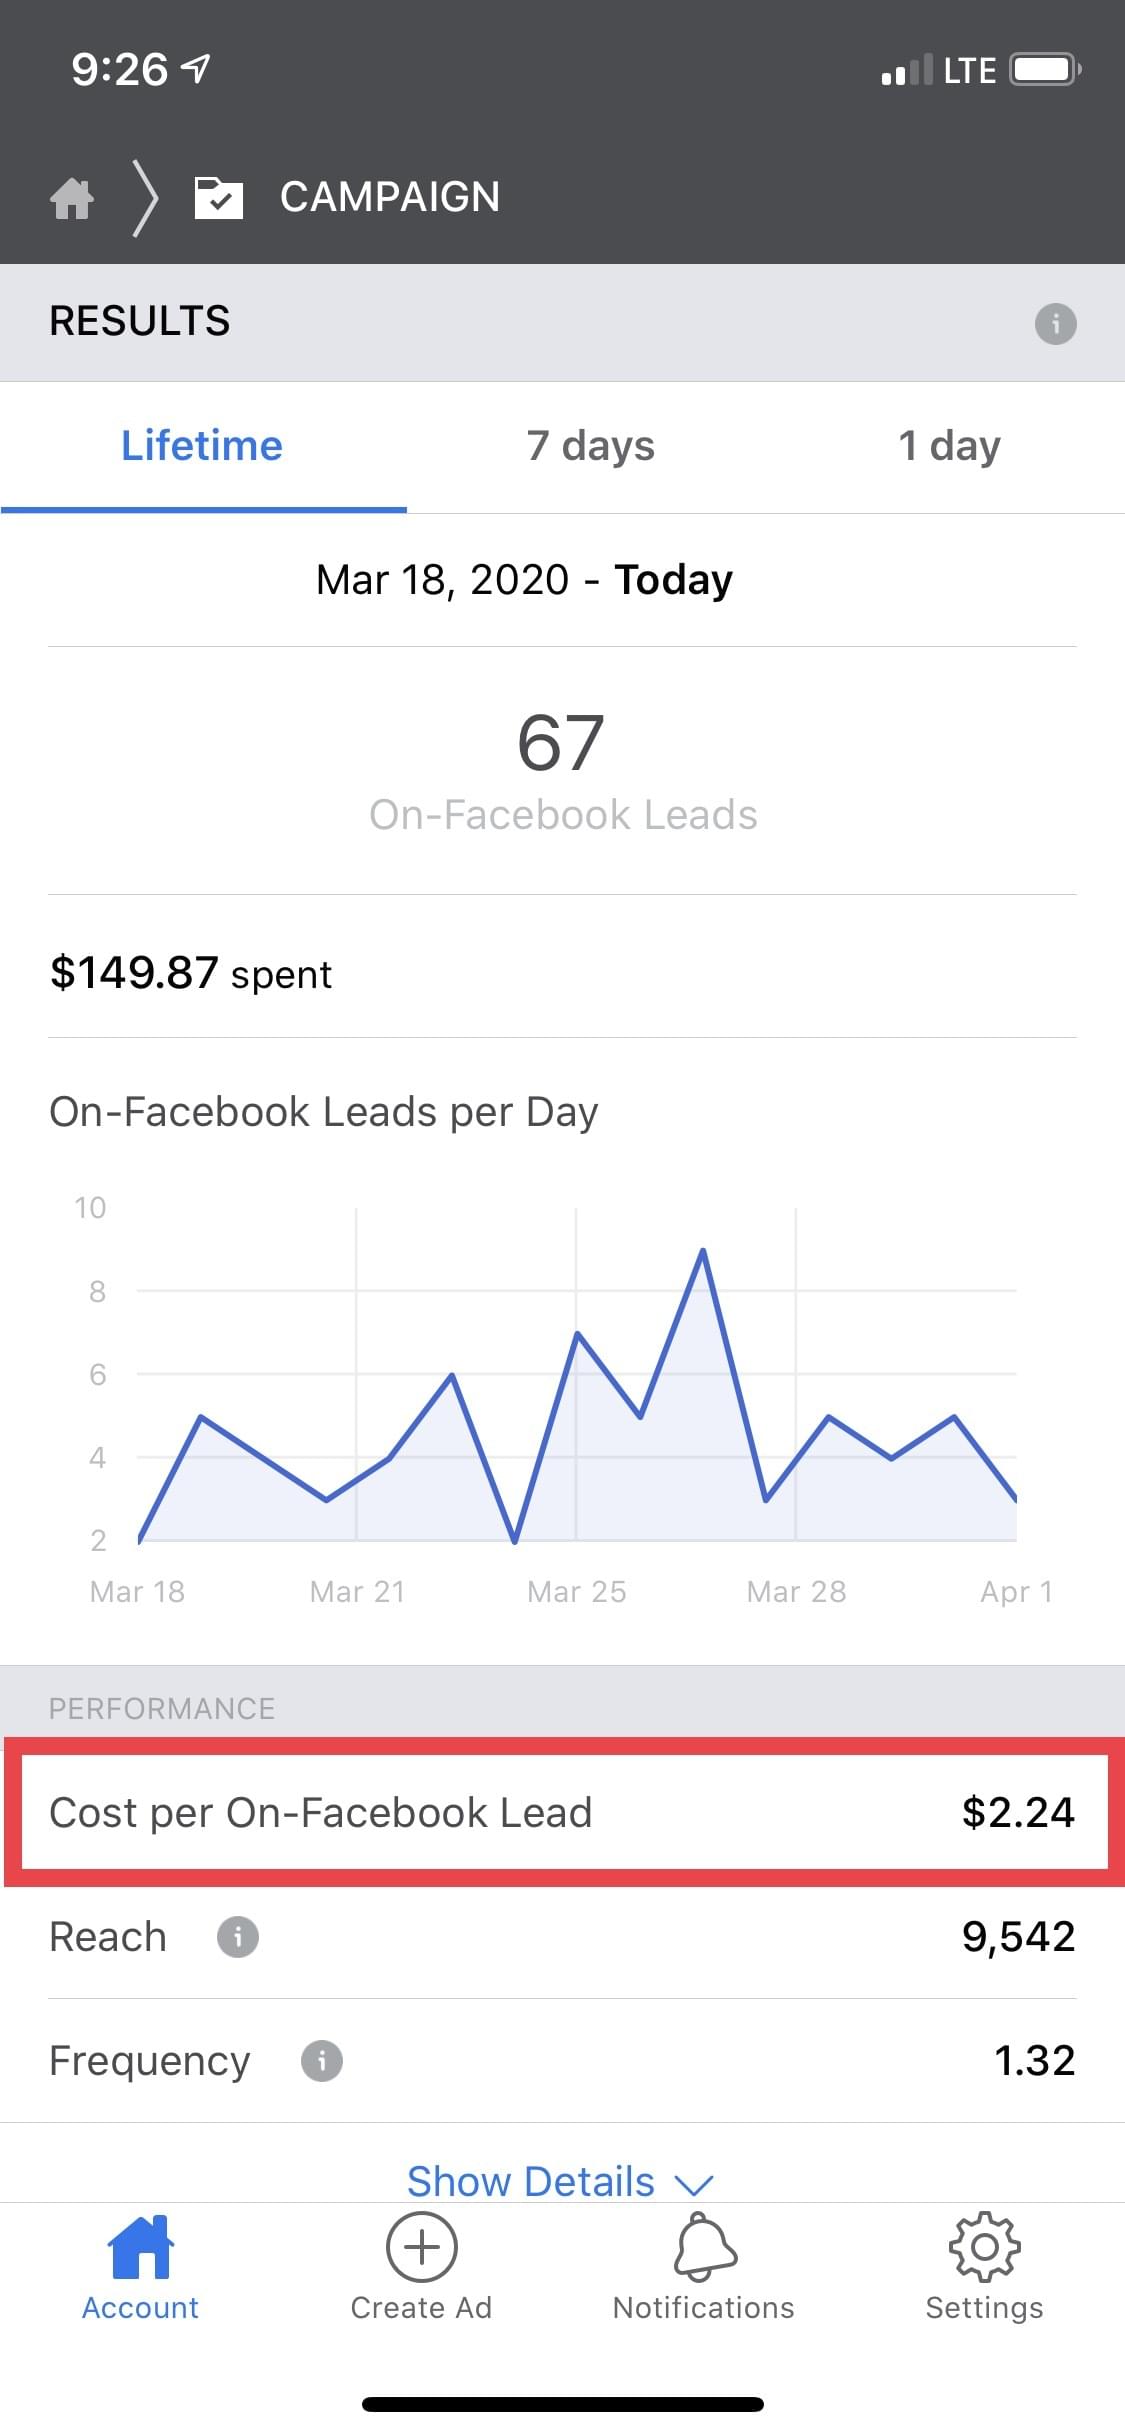The image size is (1125, 2436).
Task: Select the 7 days tab
Action: coord(590,446)
